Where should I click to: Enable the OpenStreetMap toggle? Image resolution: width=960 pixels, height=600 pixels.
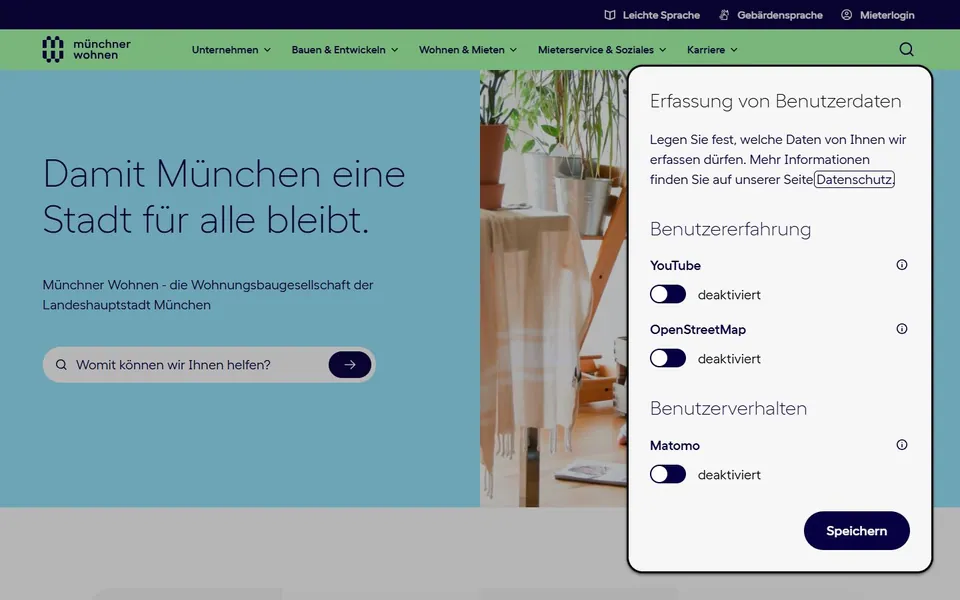point(667,358)
